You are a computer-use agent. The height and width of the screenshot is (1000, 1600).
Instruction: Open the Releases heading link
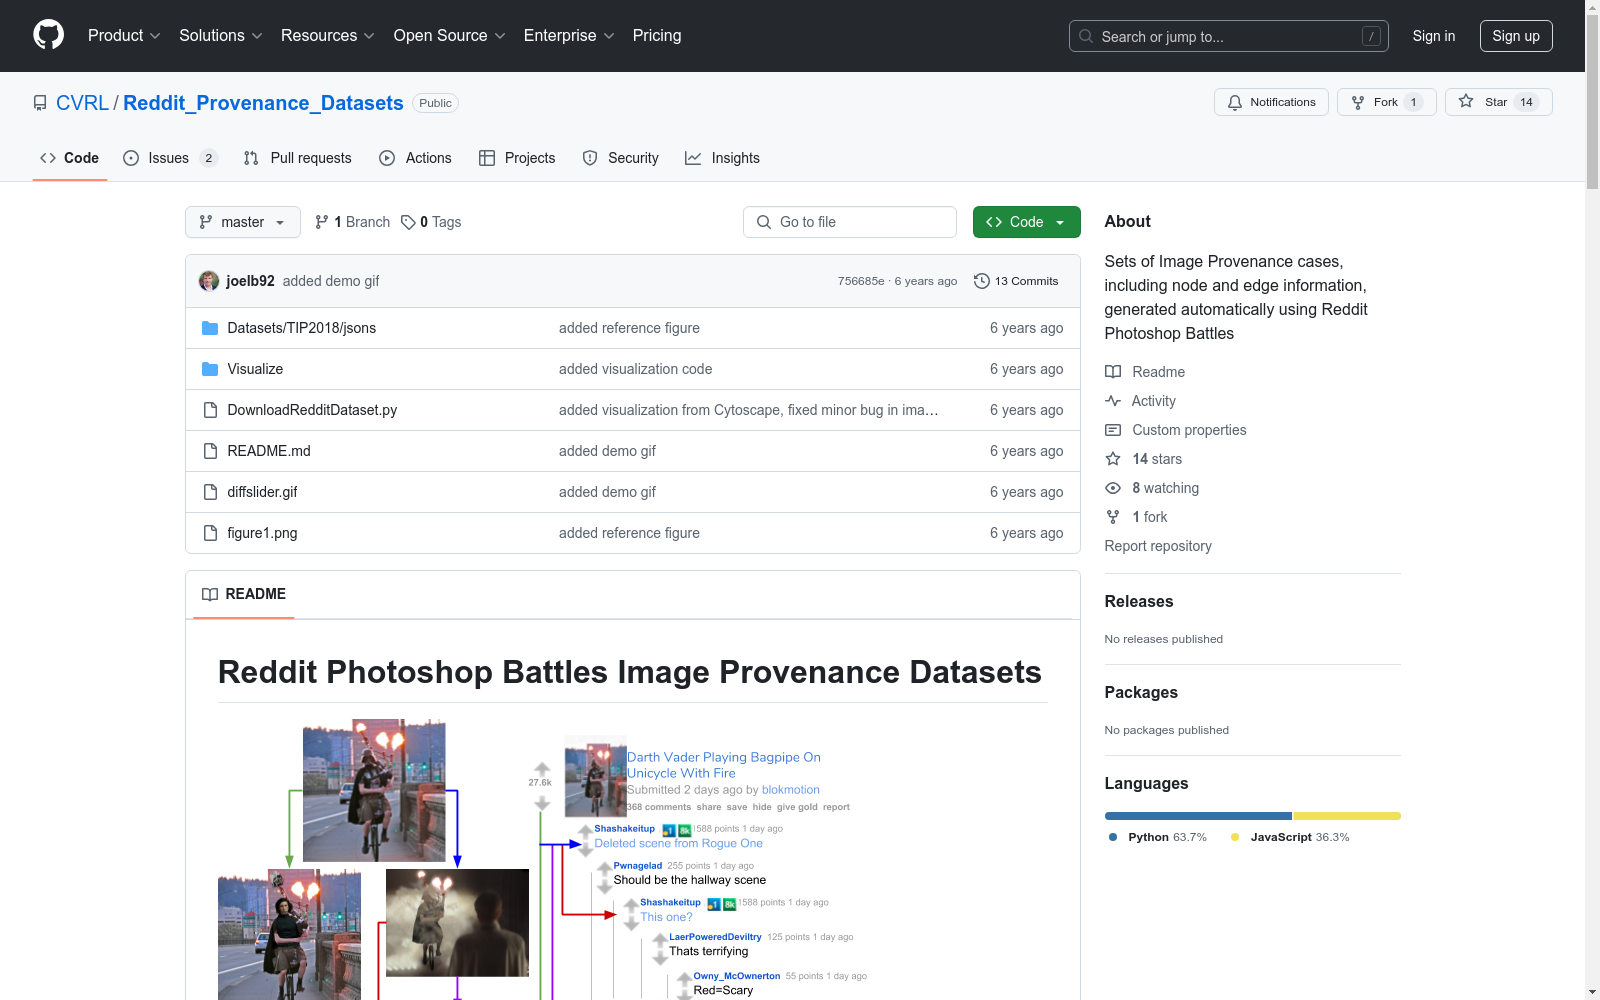pos(1139,601)
